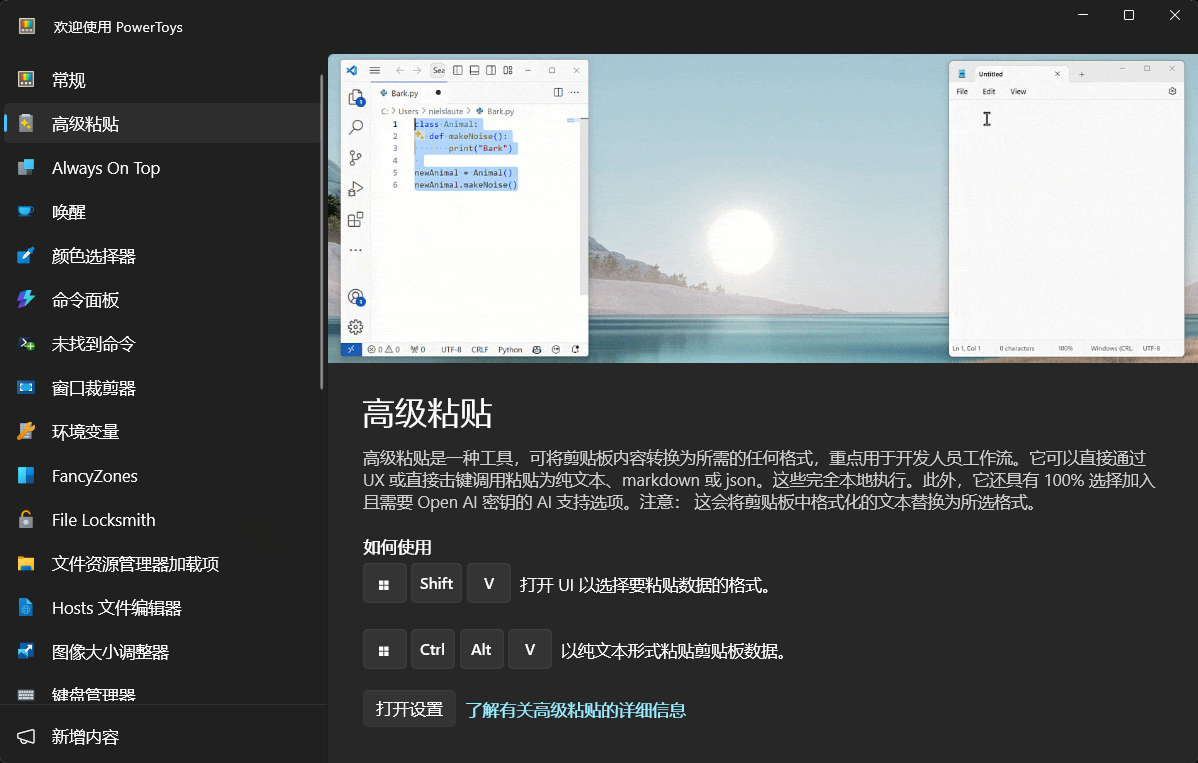The image size is (1198, 763).
Task: Click the 键盘管理器 keyboard icon
Action: click(x=26, y=695)
